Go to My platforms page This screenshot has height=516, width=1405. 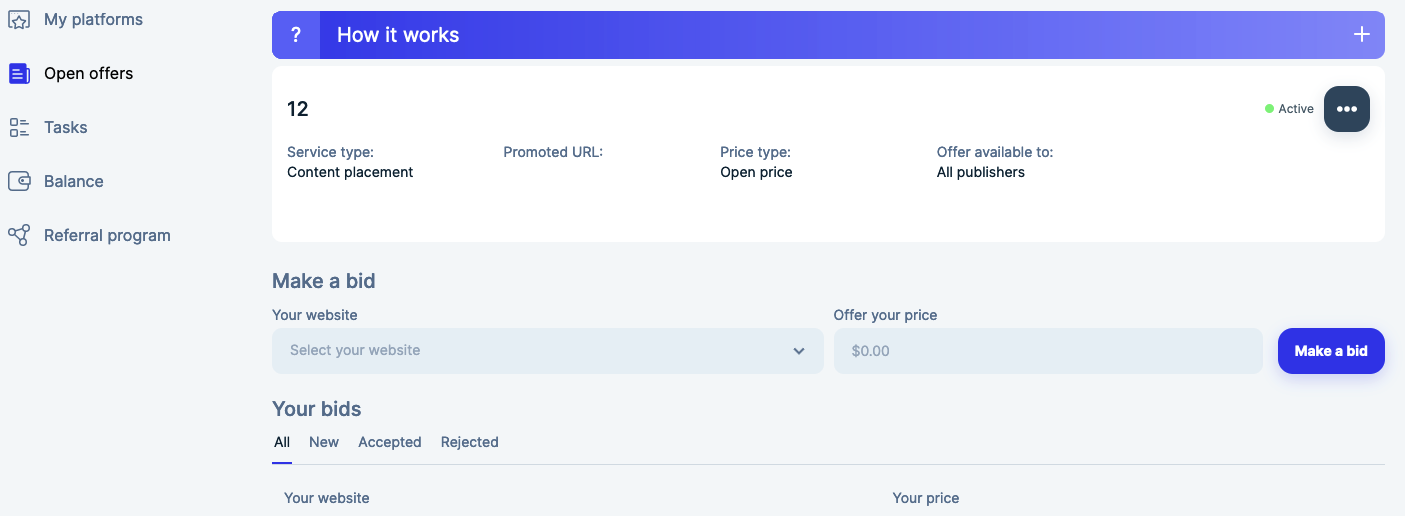pos(93,19)
